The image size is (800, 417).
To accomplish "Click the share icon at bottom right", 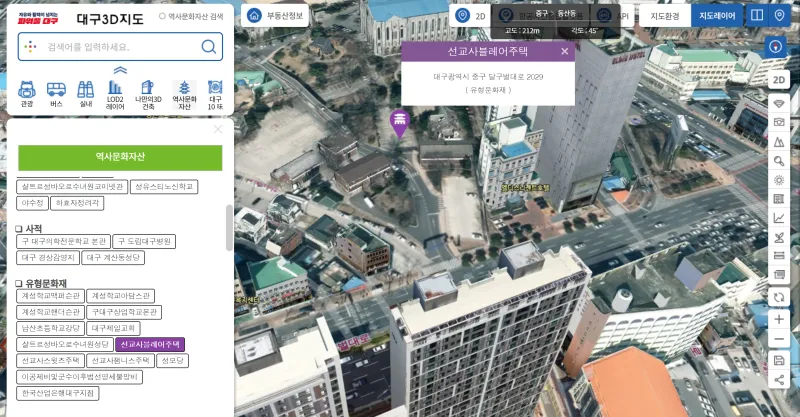I will coord(779,380).
